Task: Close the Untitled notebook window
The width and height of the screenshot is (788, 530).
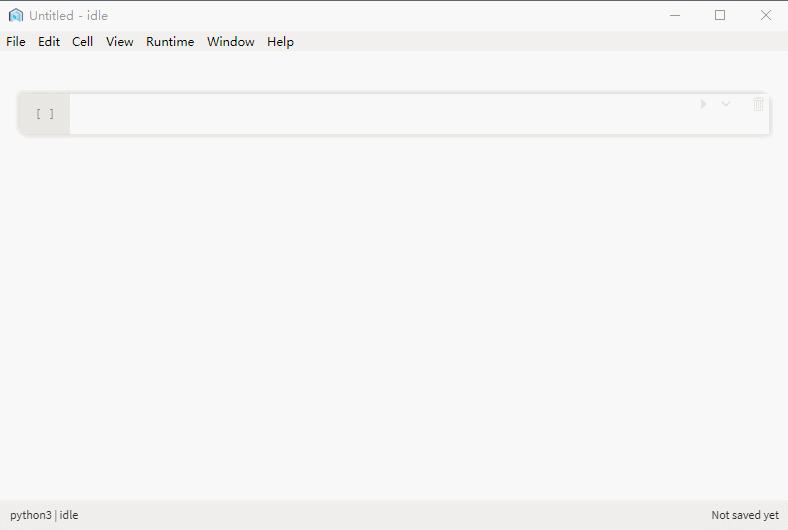Action: 765,15
